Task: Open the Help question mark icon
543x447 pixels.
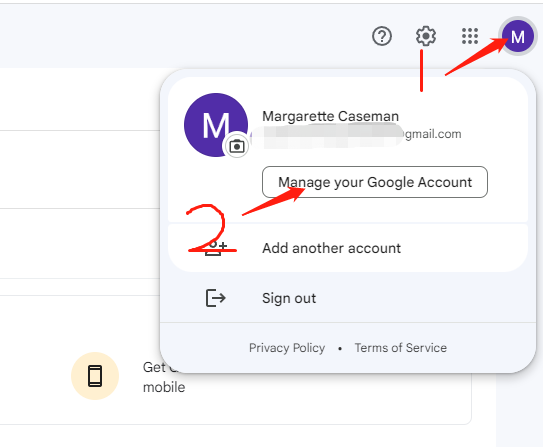Action: tap(382, 36)
